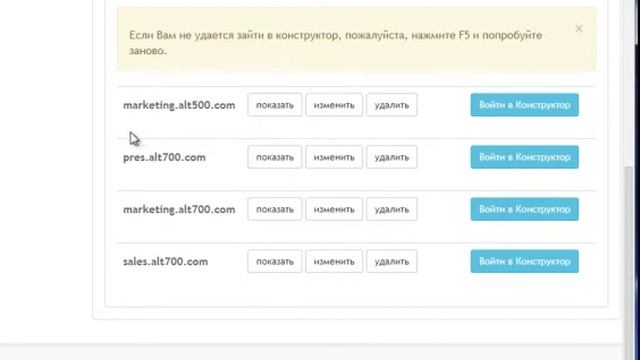The height and width of the screenshot is (360, 640).
Task: Click показать for sales.alt700.com
Action: [x=275, y=261]
